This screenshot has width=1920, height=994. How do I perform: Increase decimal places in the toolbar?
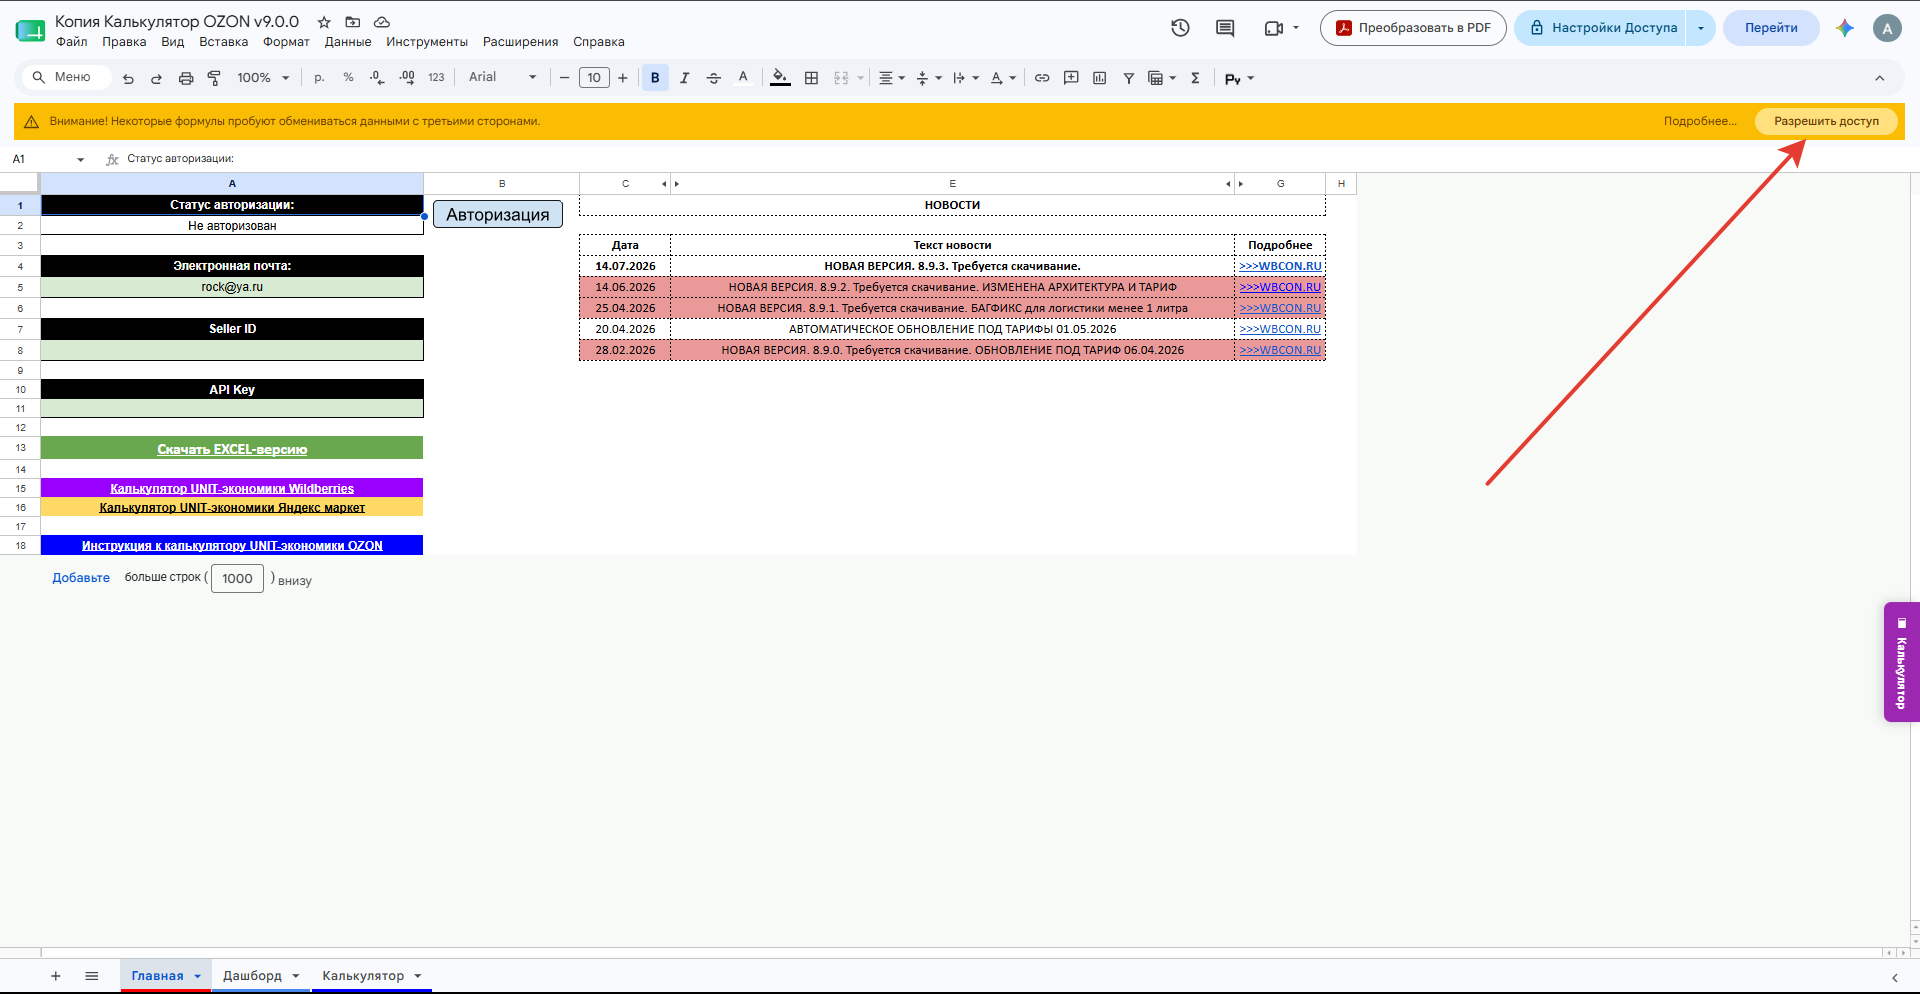(x=407, y=78)
